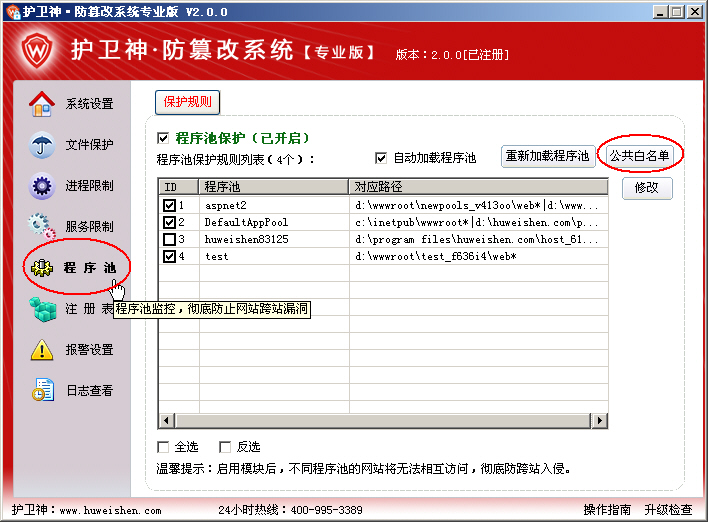The height and width of the screenshot is (522, 708).
Task: Close the 护卫神 window
Action: [694, 12]
